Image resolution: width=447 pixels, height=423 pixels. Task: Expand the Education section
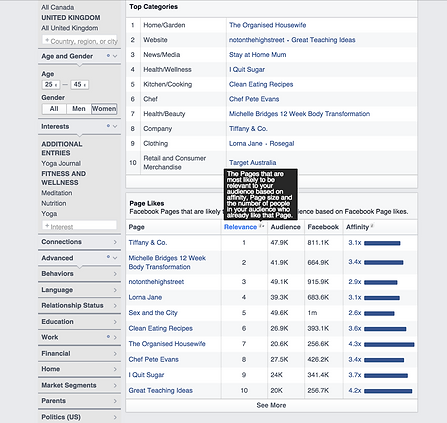coord(79,322)
